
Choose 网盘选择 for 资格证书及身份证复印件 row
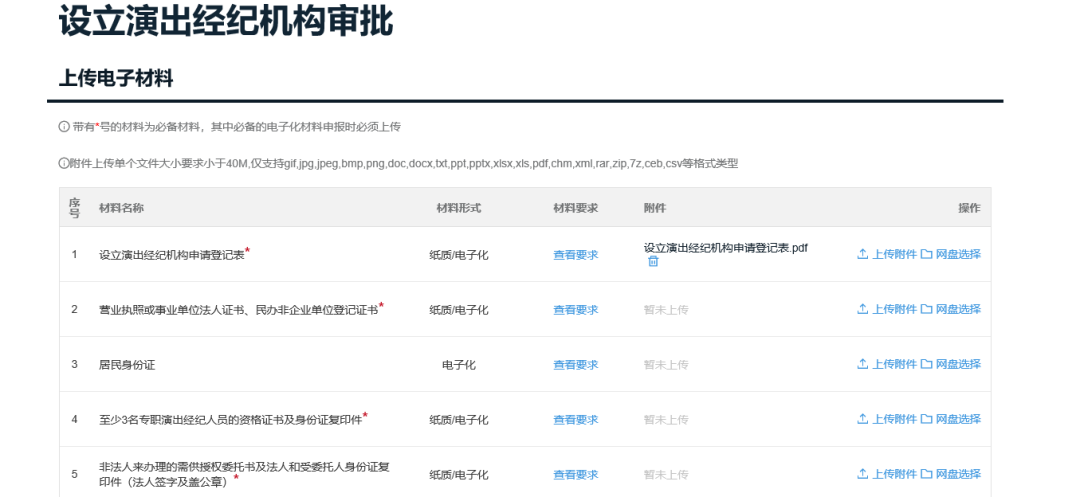pyautogui.click(x=958, y=419)
